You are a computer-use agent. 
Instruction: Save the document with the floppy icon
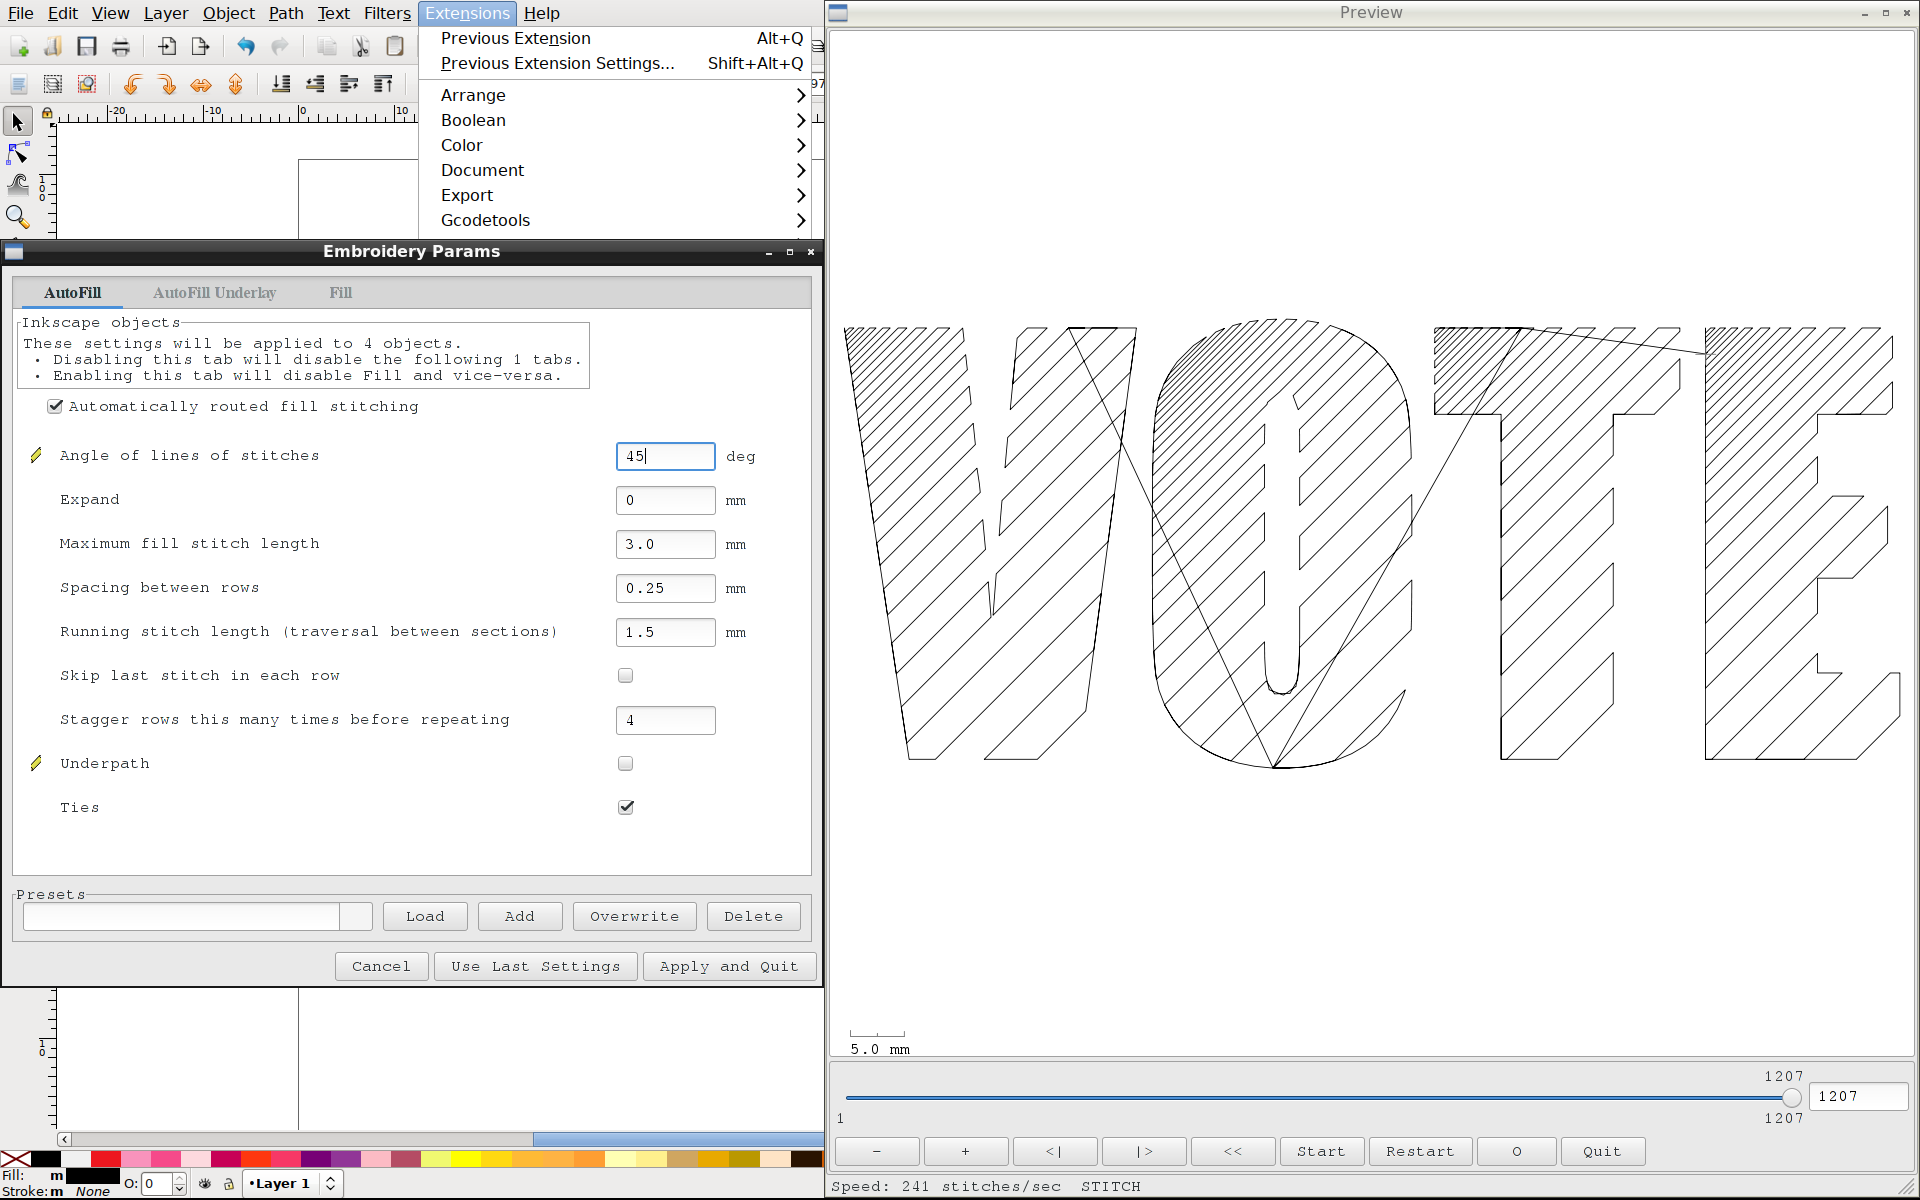[87, 46]
